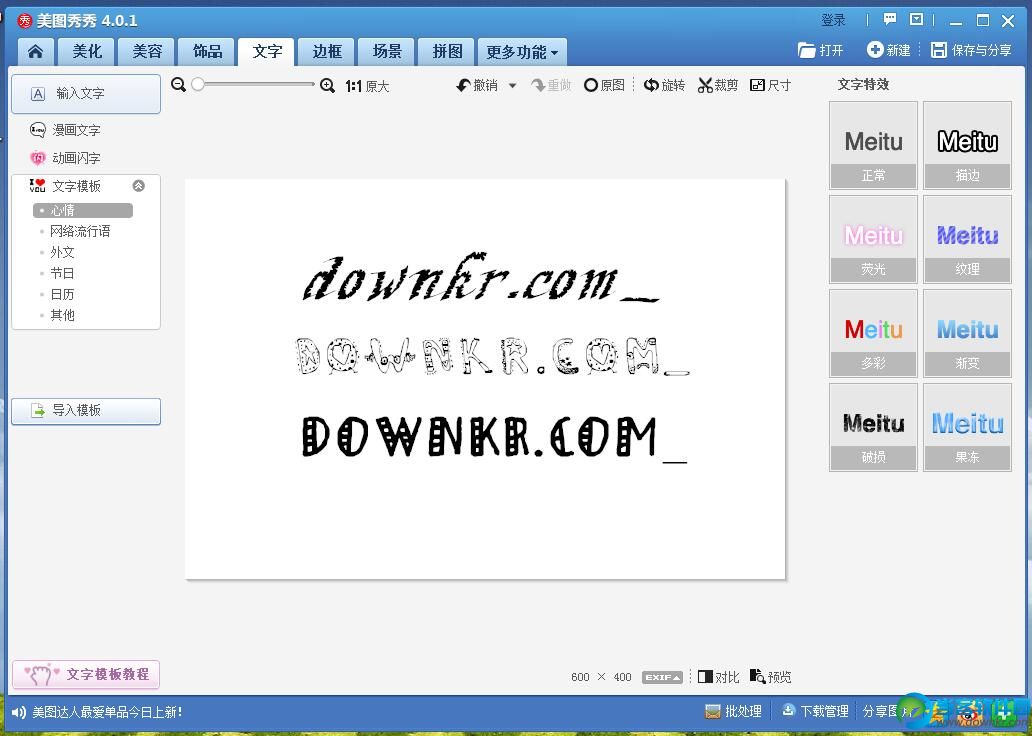This screenshot has height=736, width=1032.
Task: Click the 导入模板 button
Action: click(86, 411)
